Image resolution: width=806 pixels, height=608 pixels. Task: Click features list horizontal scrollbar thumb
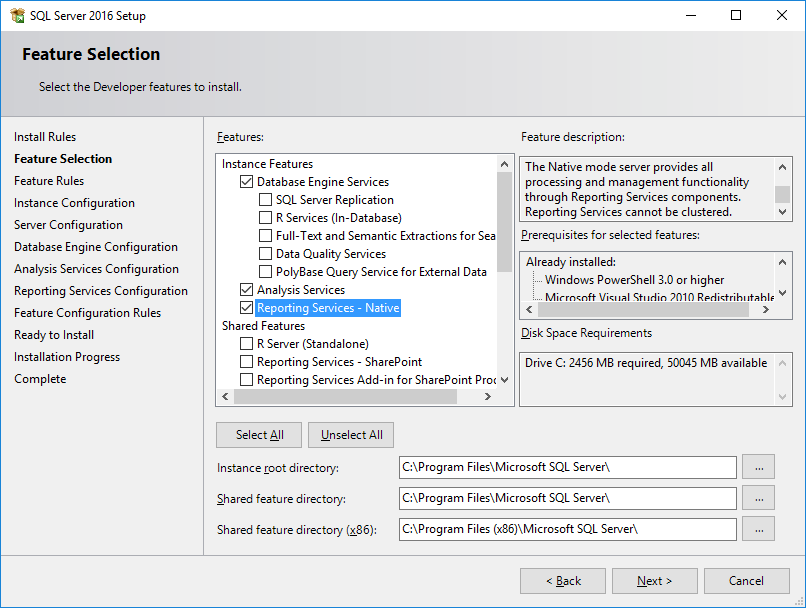tap(345, 396)
